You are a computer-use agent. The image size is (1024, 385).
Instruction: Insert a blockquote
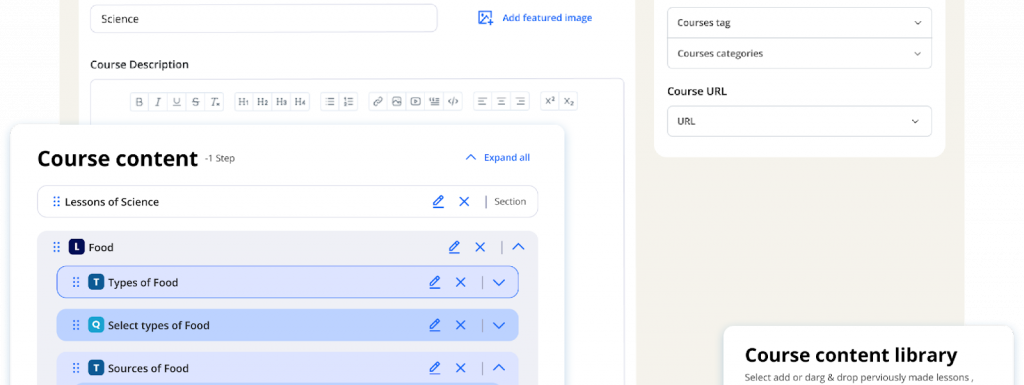(x=434, y=102)
